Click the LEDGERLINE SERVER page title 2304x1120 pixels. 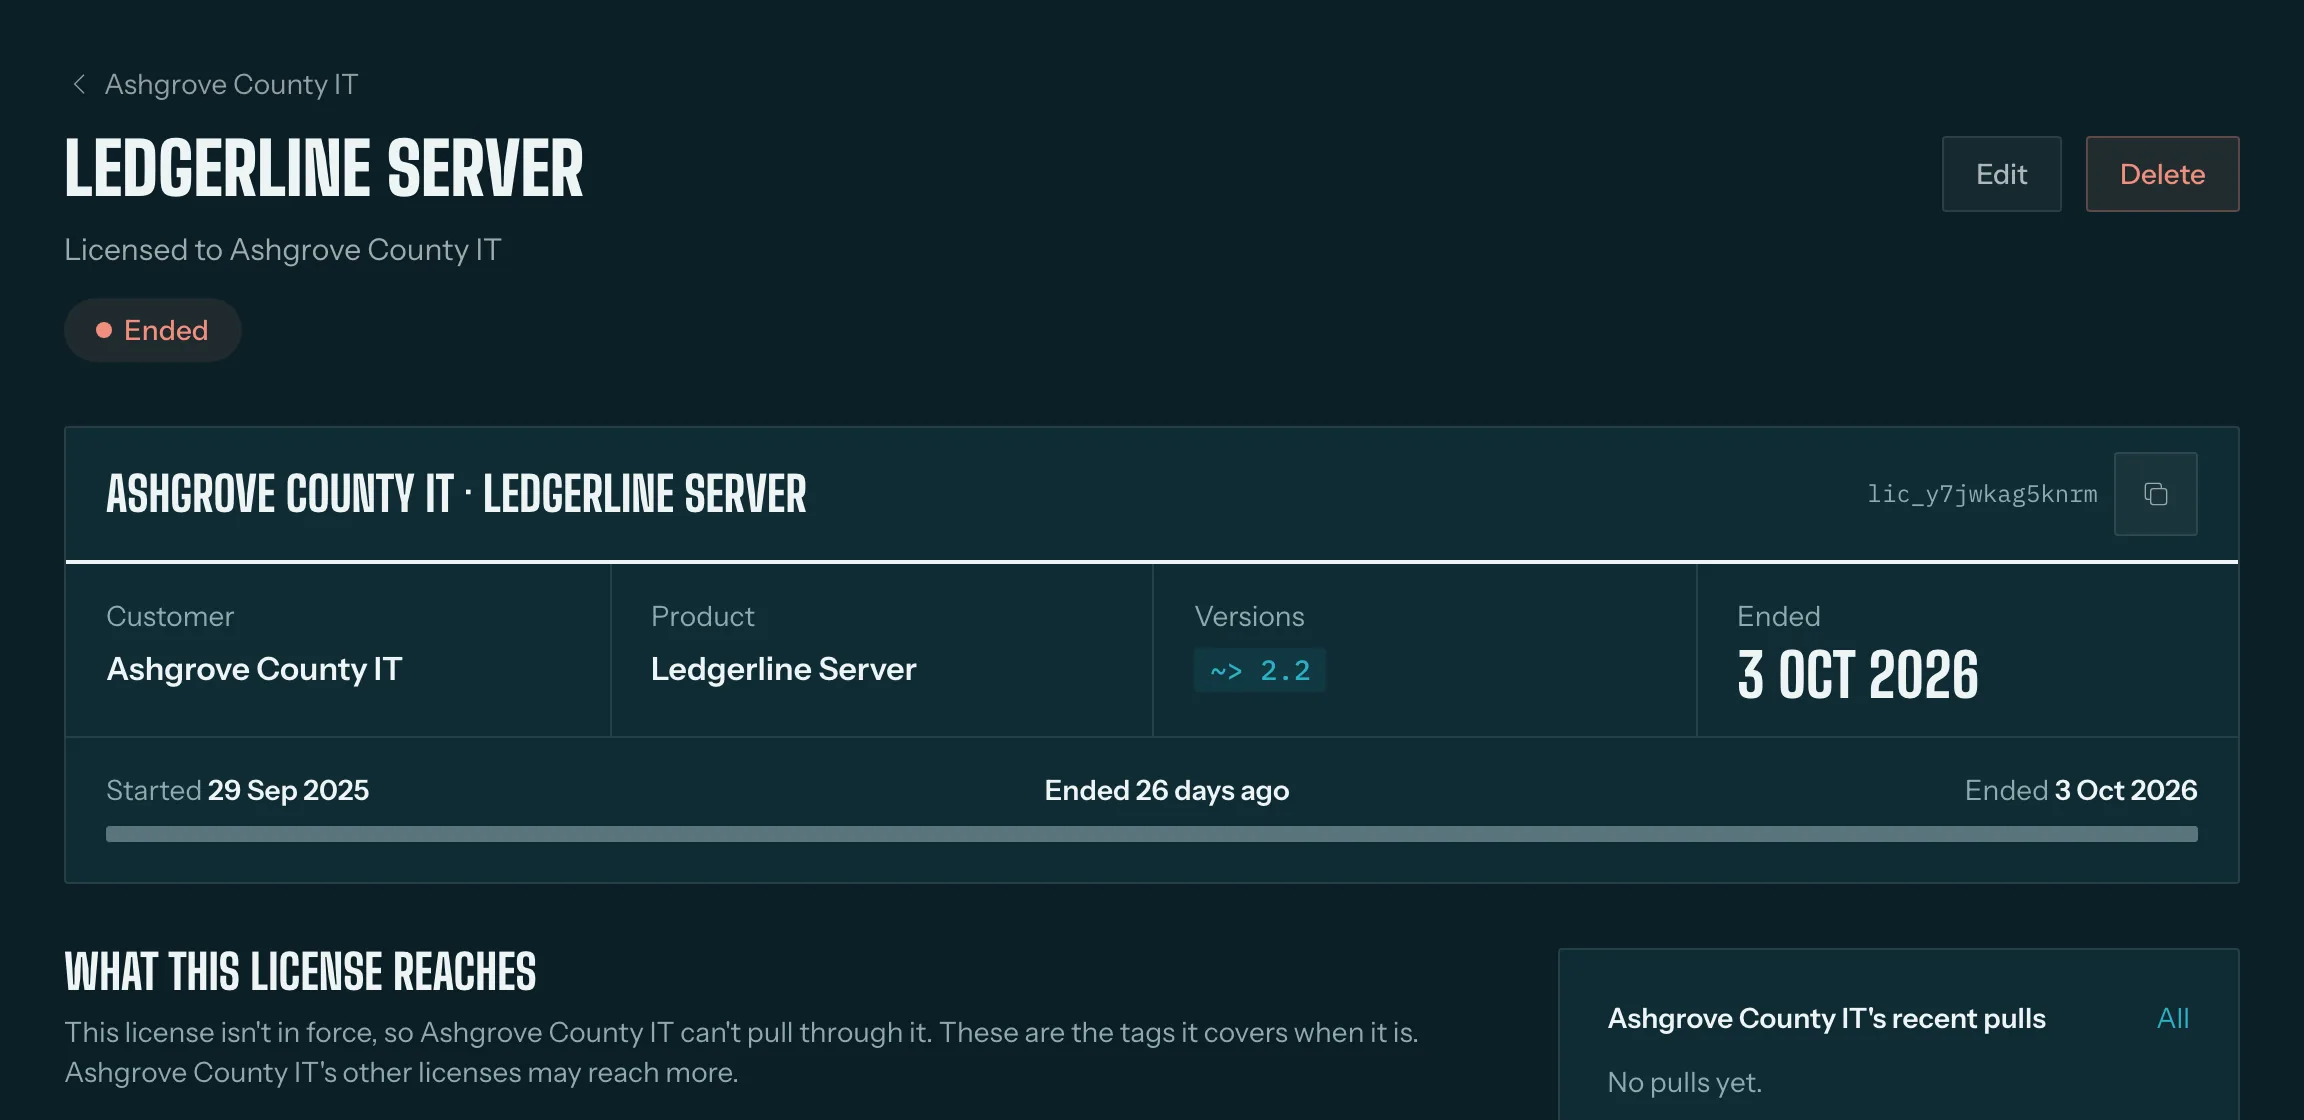pyautogui.click(x=324, y=168)
